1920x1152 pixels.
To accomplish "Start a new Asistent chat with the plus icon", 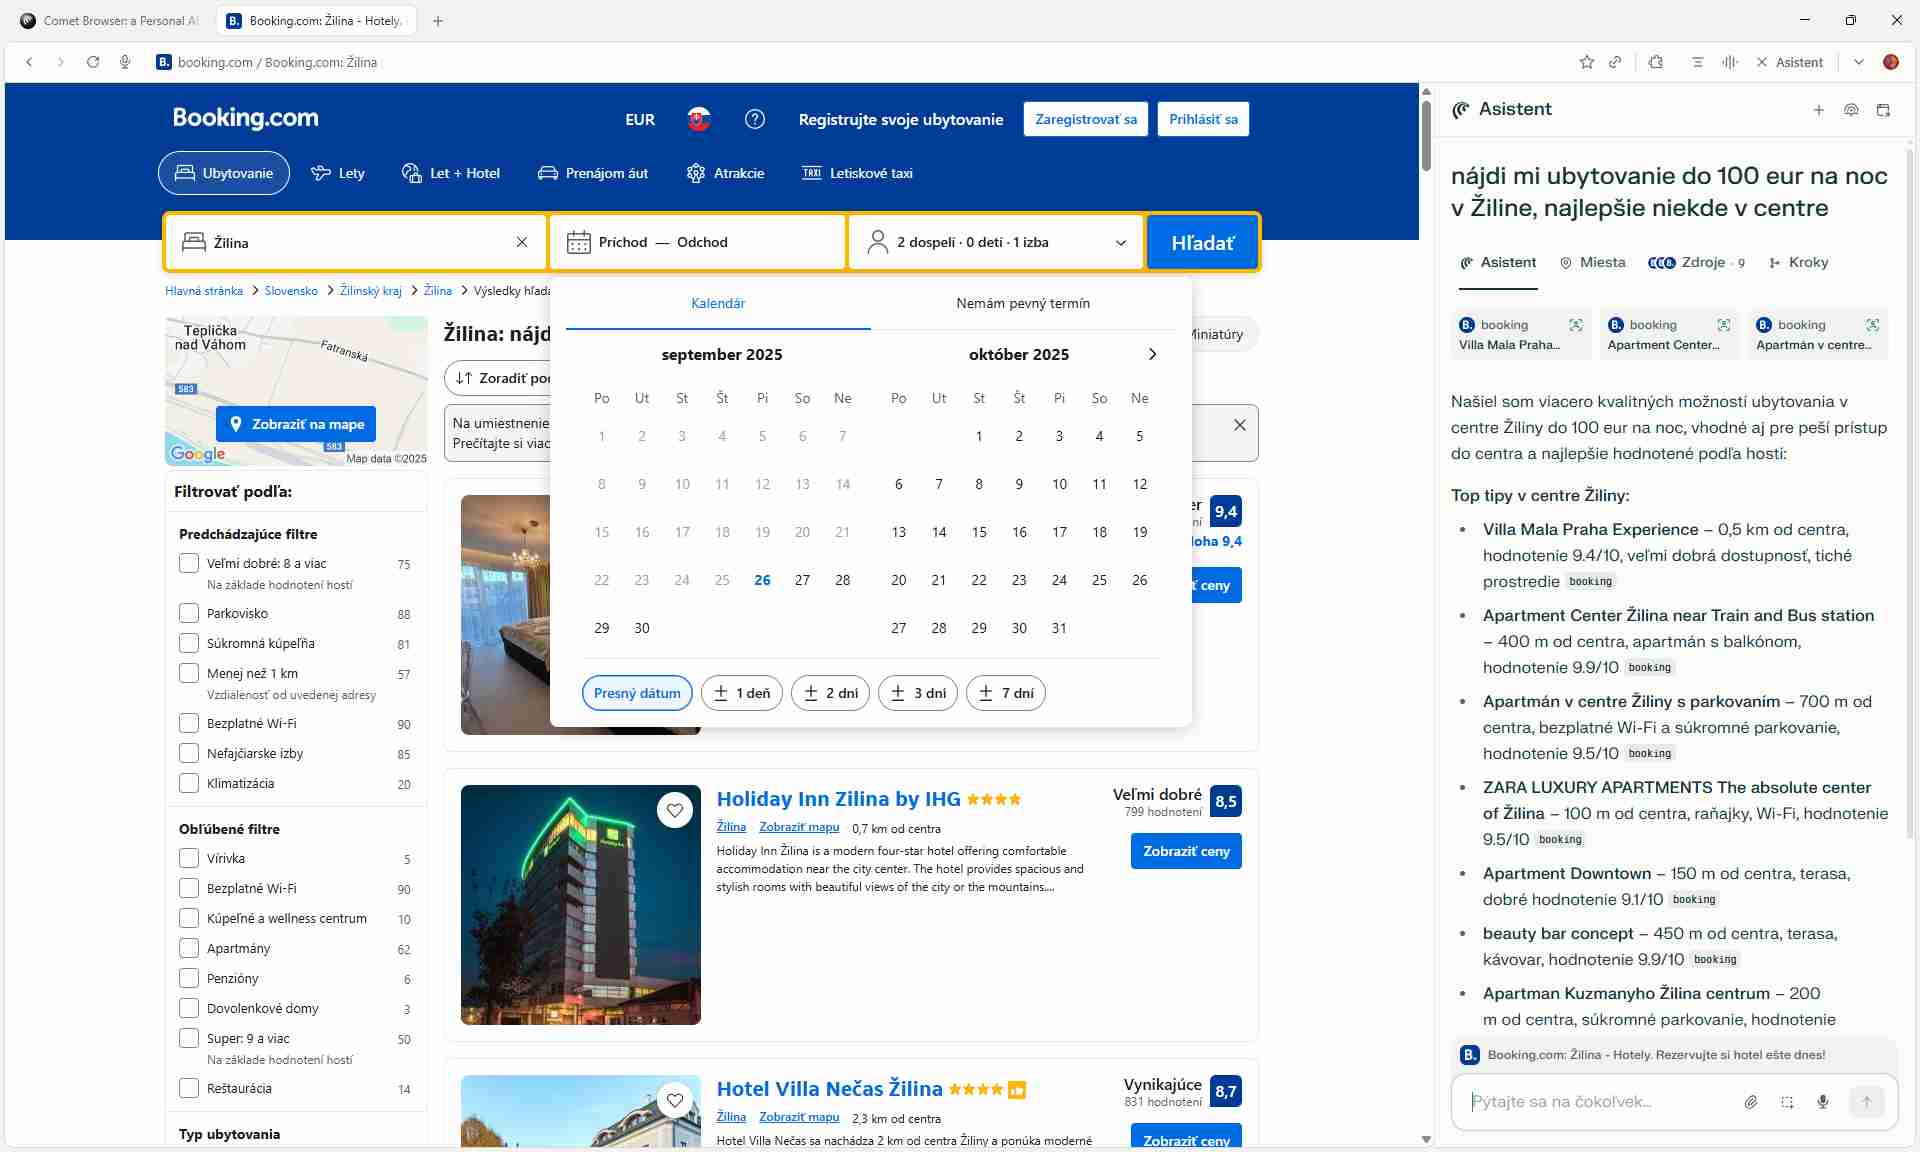I will click(1818, 110).
